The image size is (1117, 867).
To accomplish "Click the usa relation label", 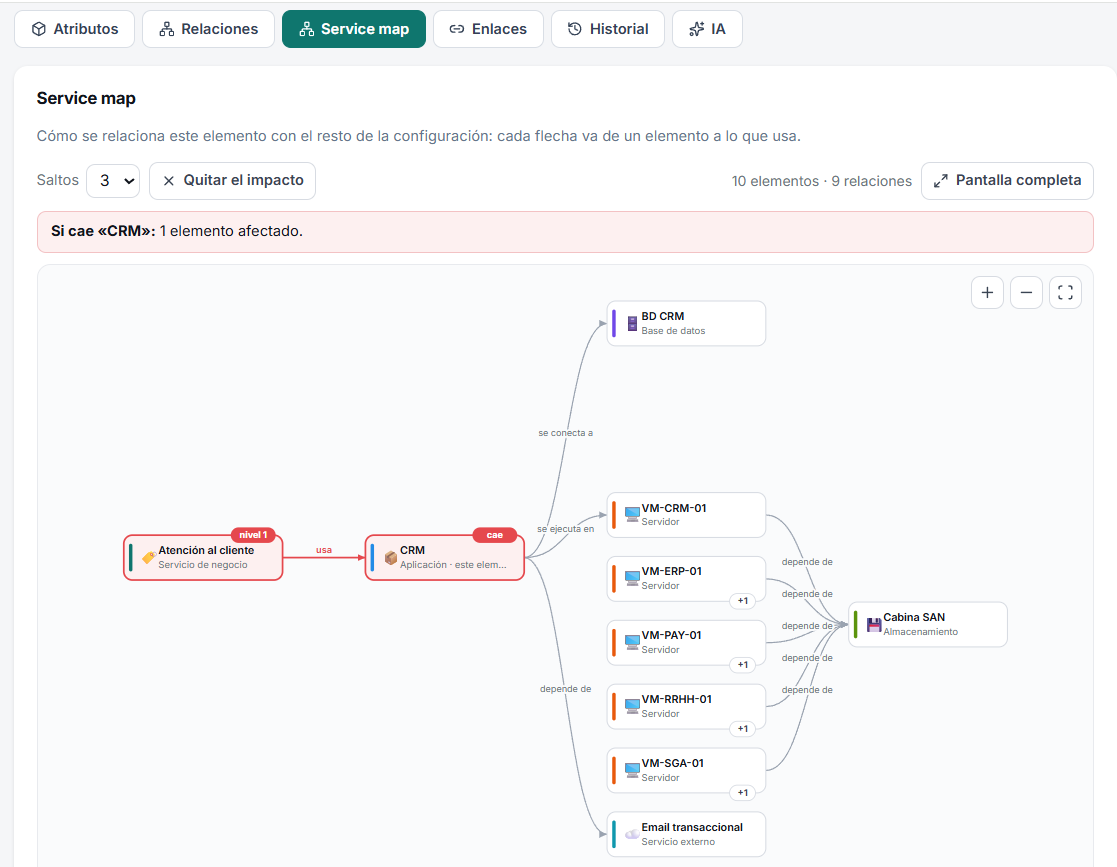I will (x=324, y=550).
